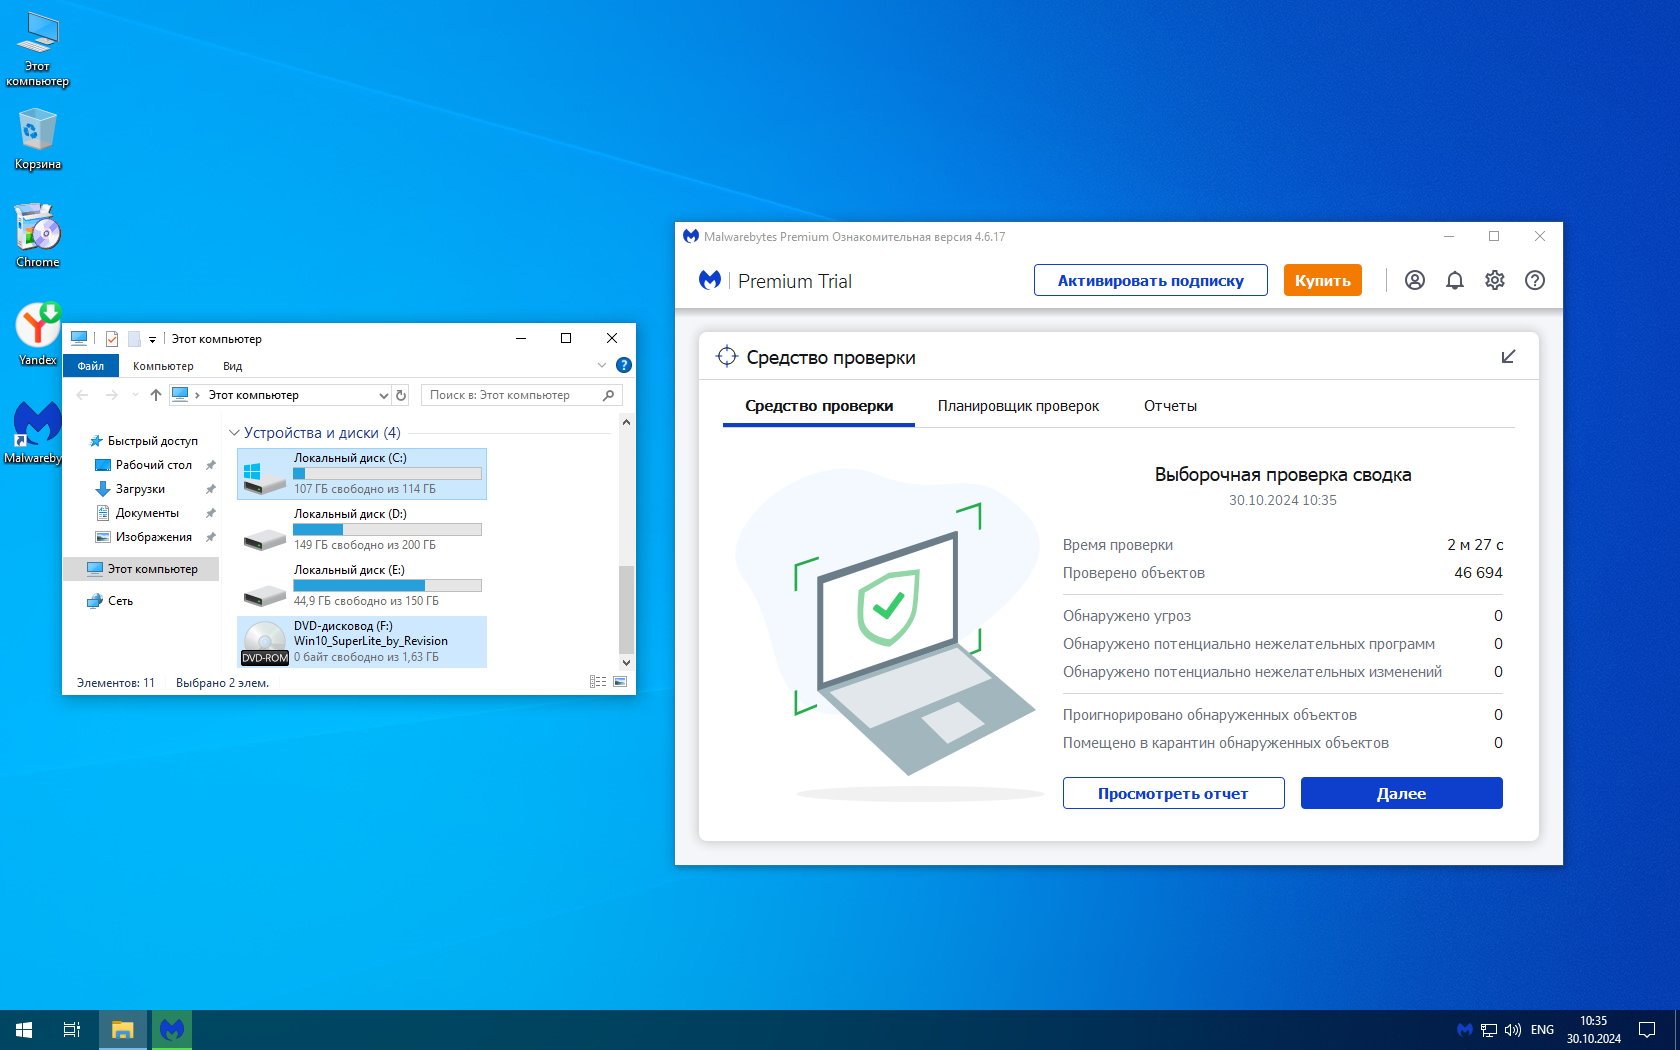This screenshot has height=1050, width=1680.
Task: Open the Файл menu in Explorer
Action: click(x=91, y=366)
